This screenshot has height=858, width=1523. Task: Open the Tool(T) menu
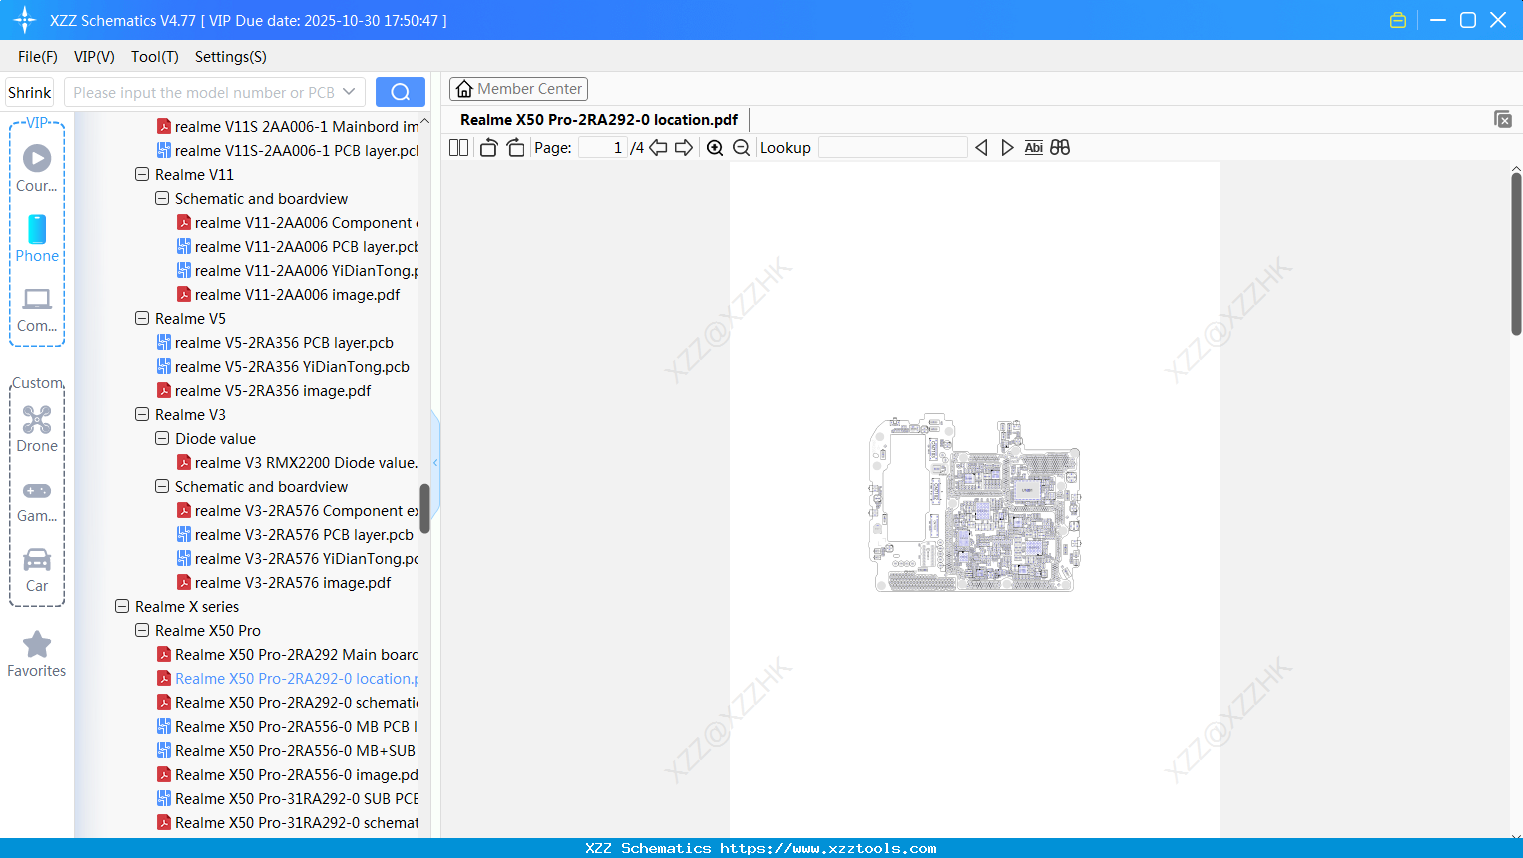pos(155,57)
